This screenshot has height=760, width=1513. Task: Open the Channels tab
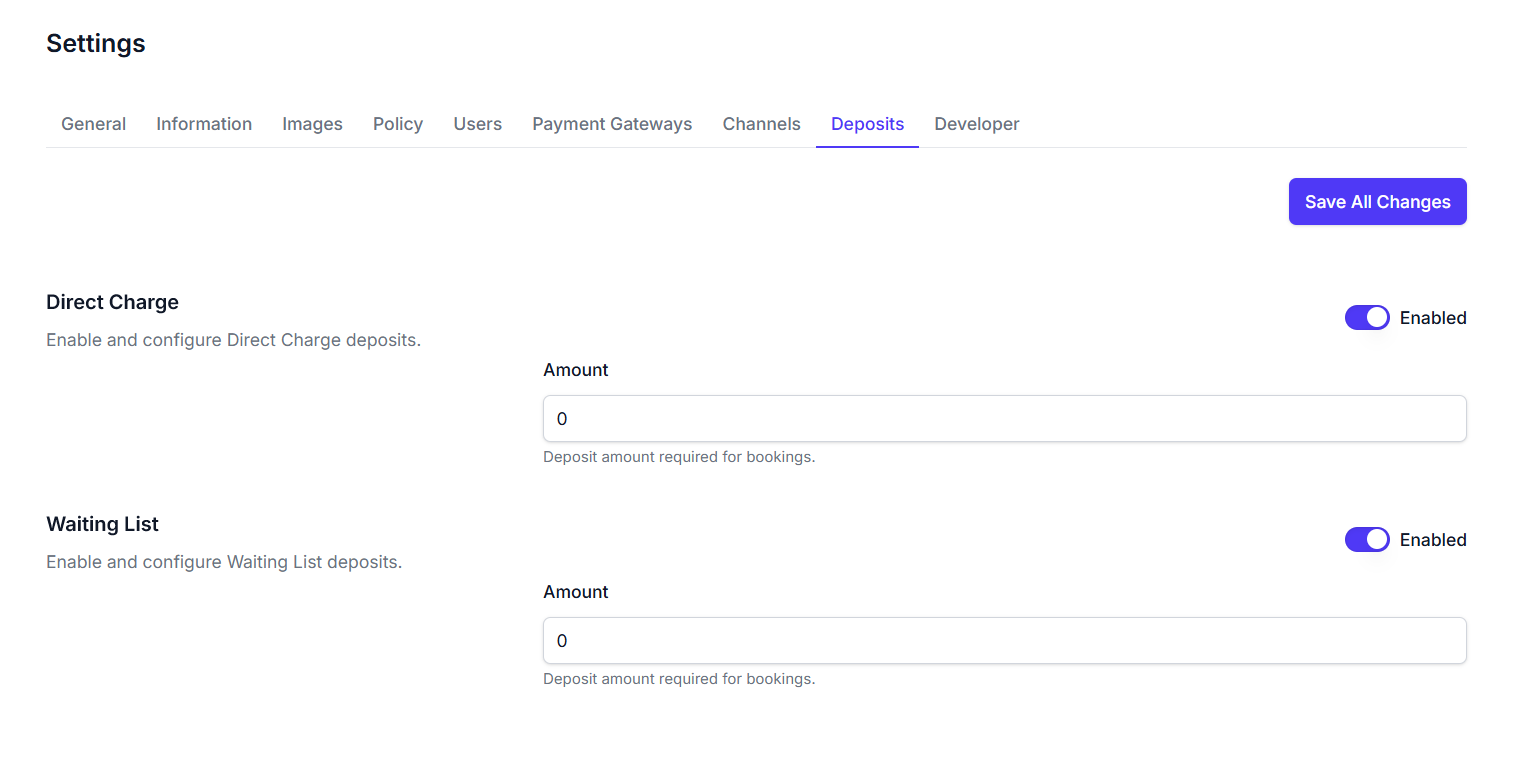[761, 124]
